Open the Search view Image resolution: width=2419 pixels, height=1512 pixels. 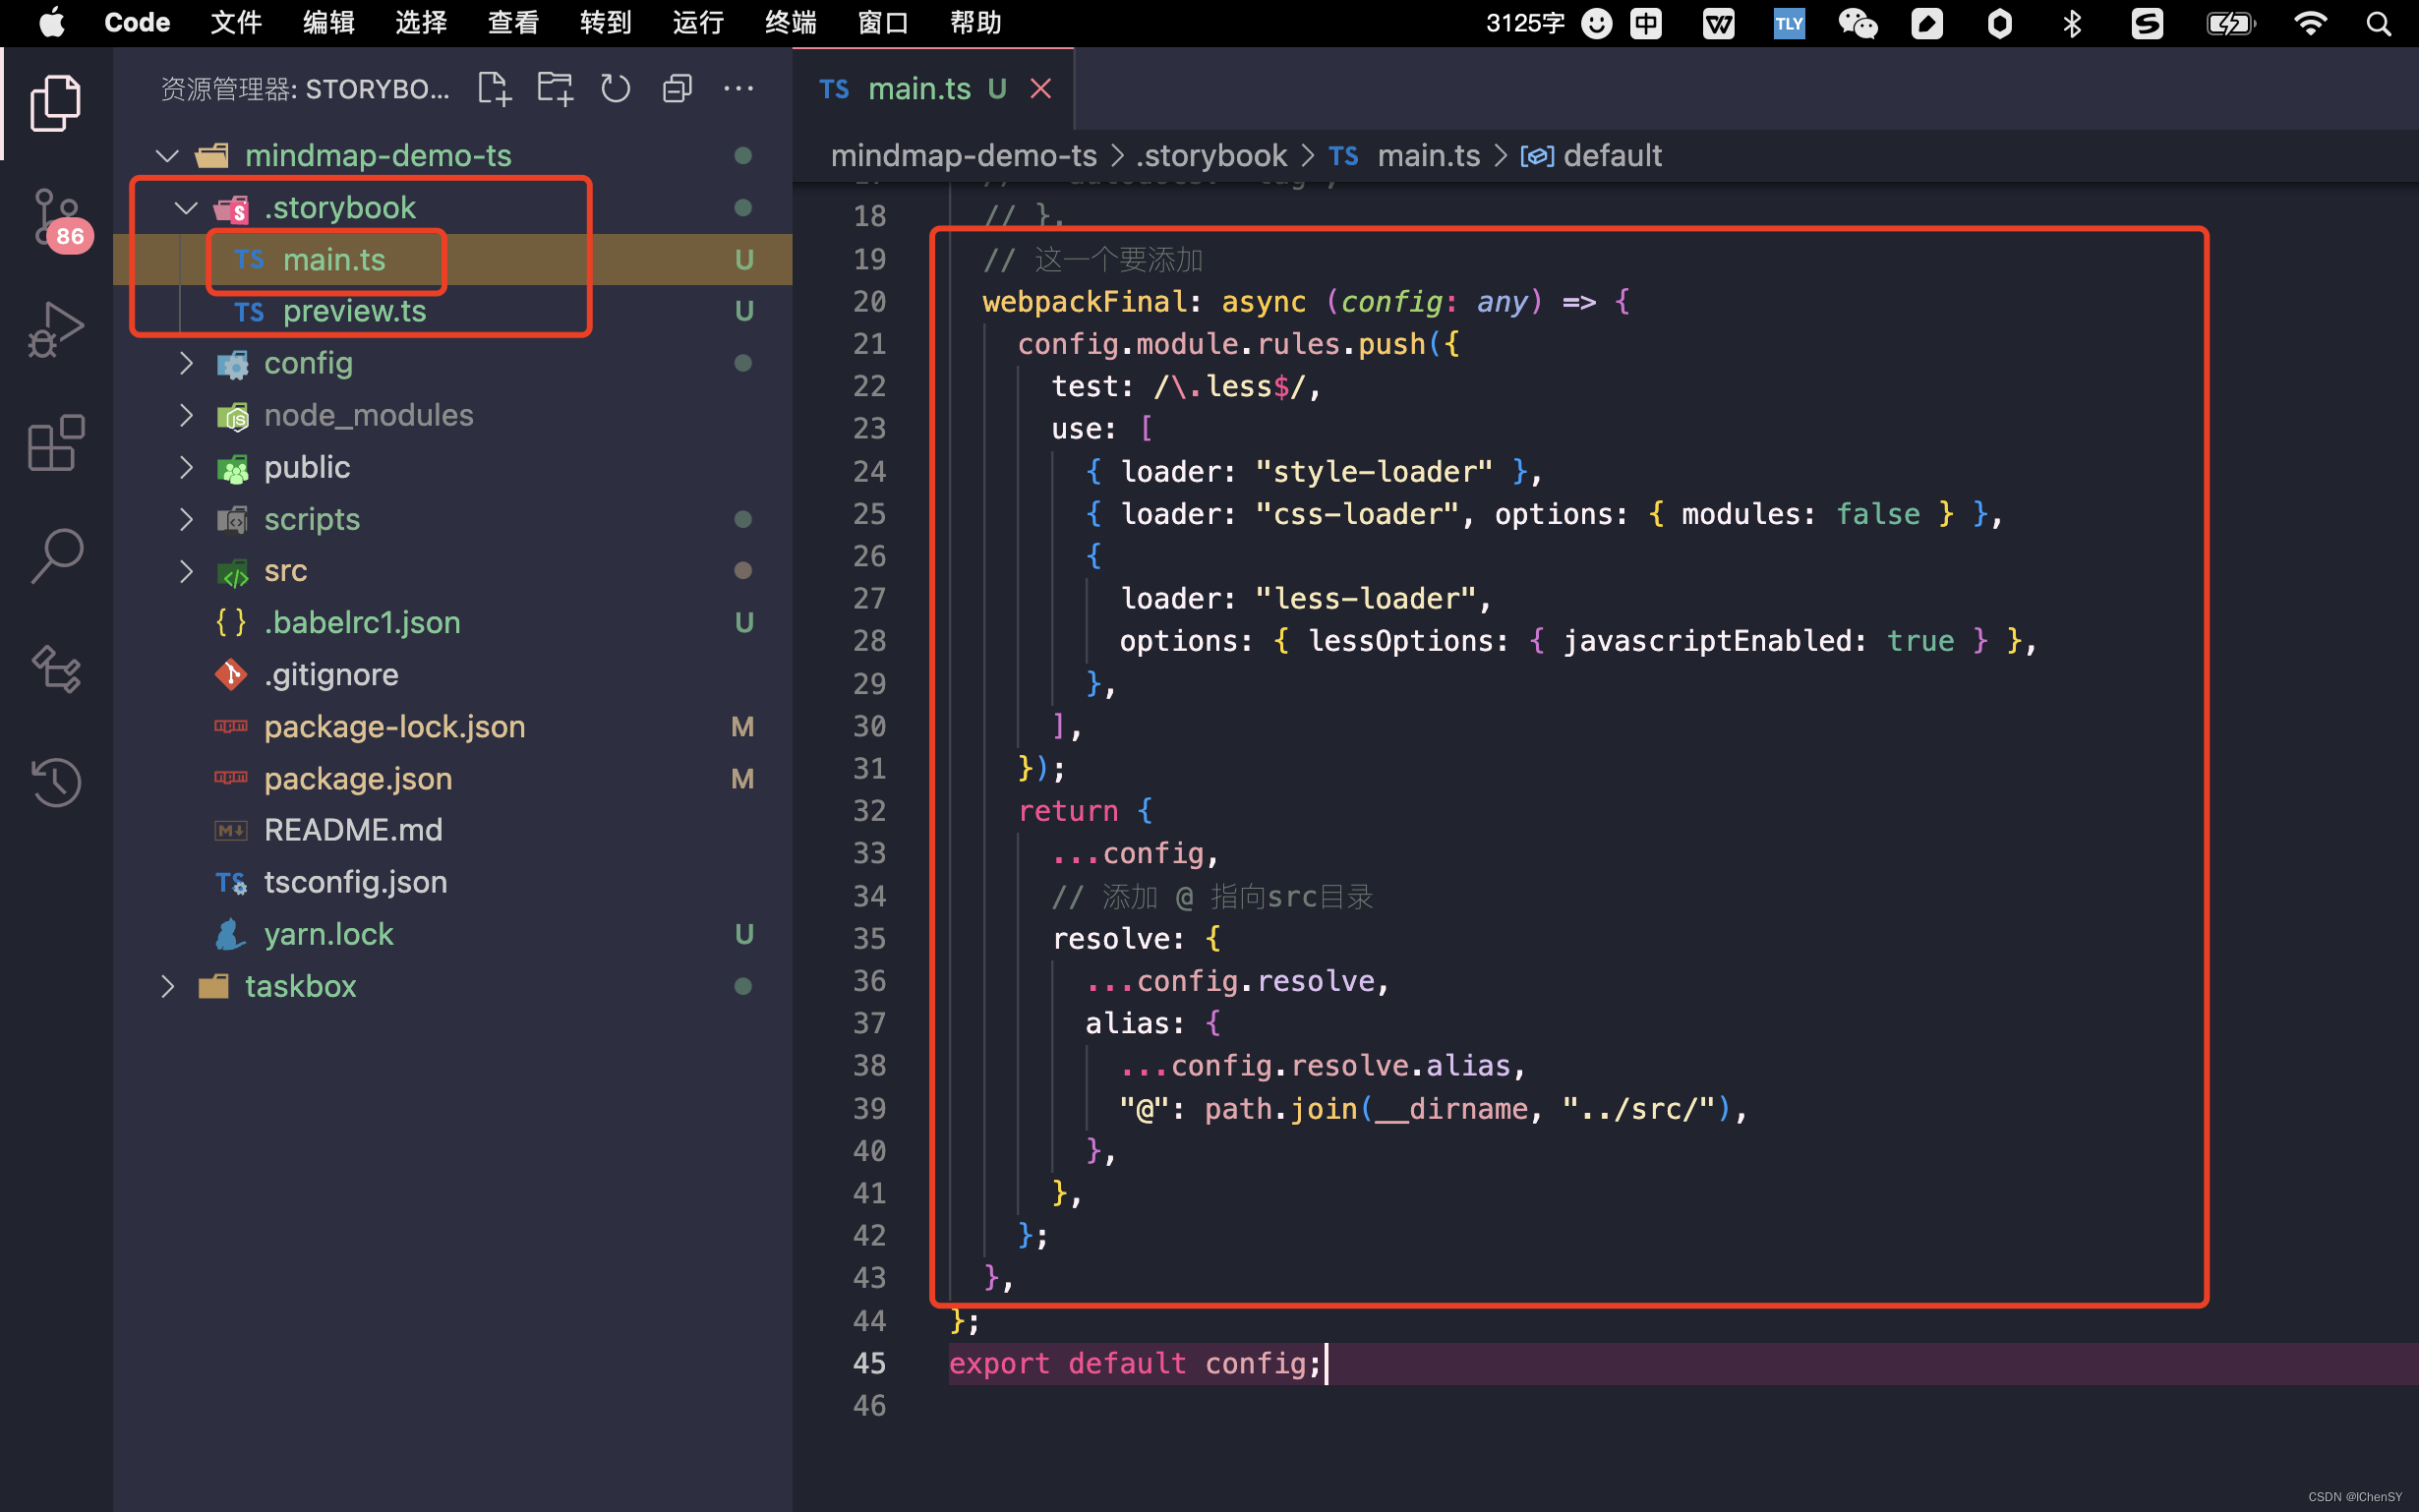(57, 555)
